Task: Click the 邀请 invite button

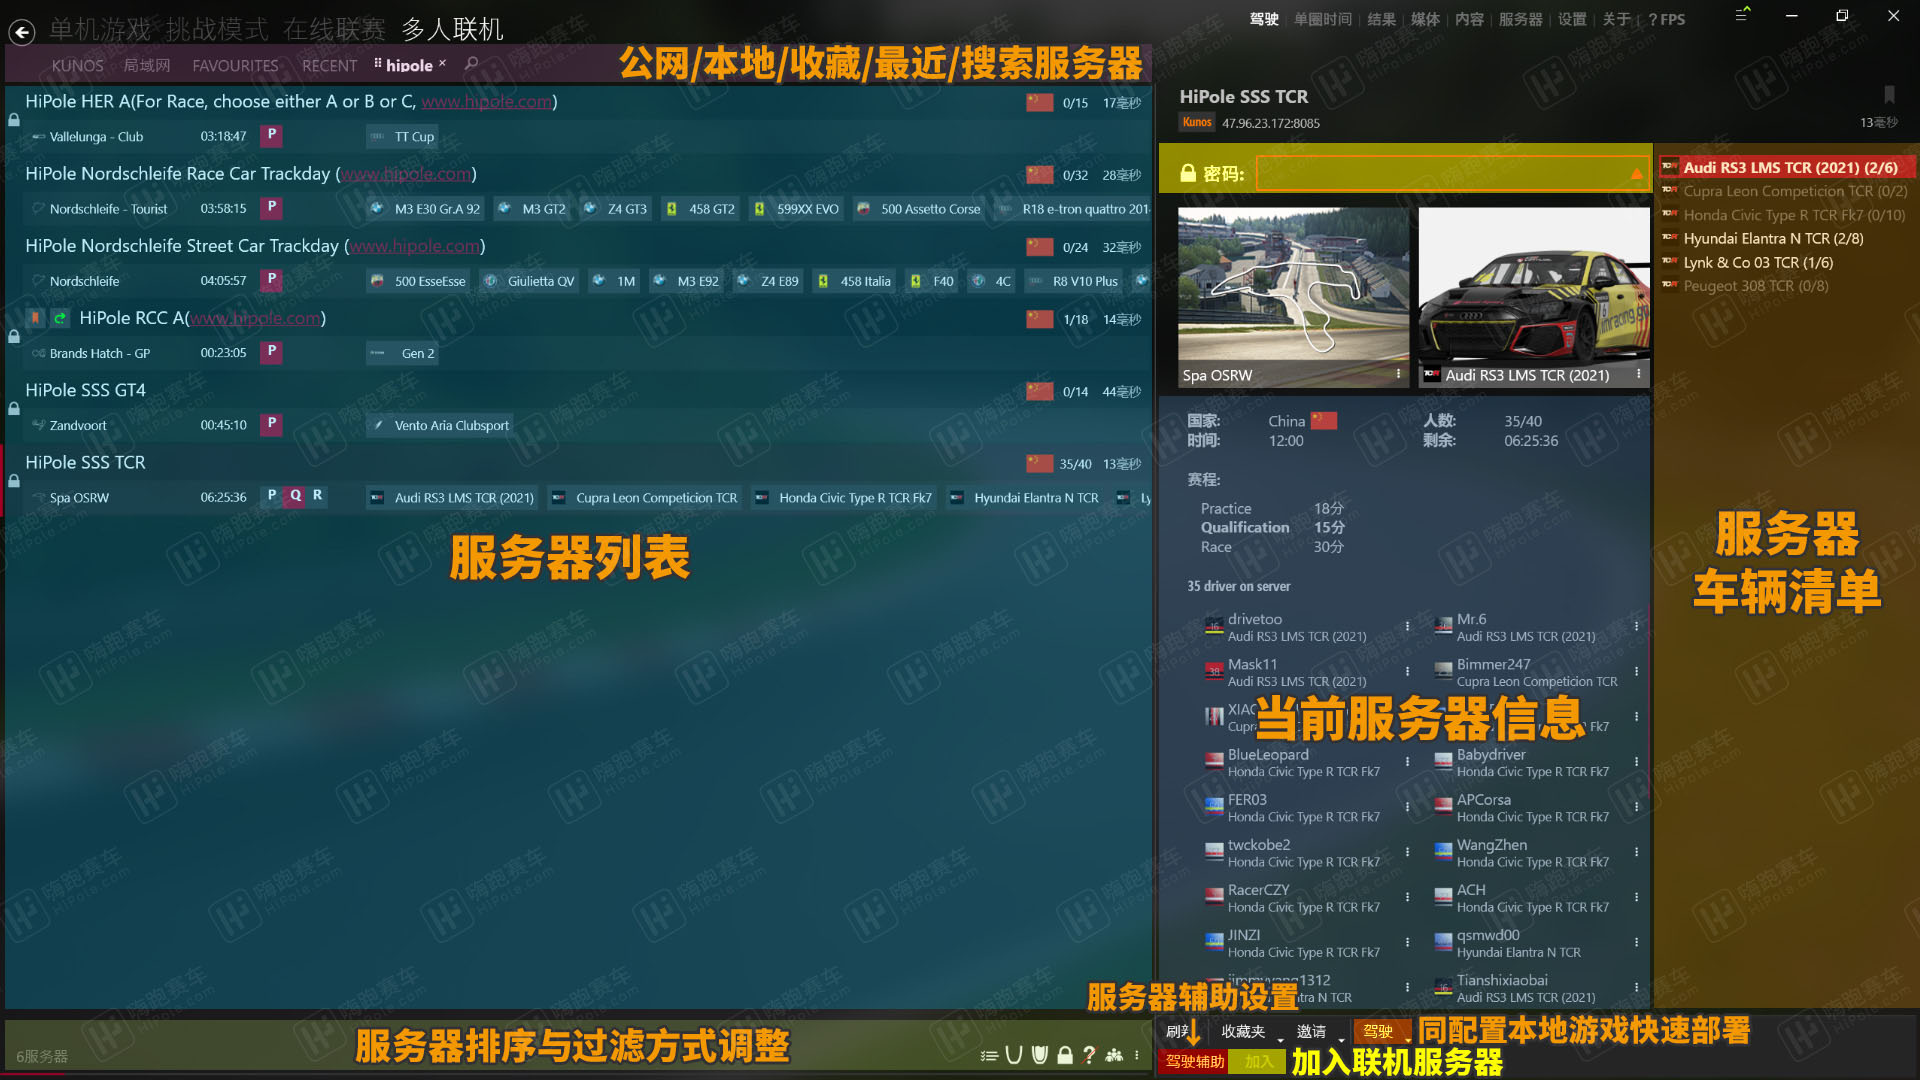Action: pyautogui.click(x=1311, y=1031)
